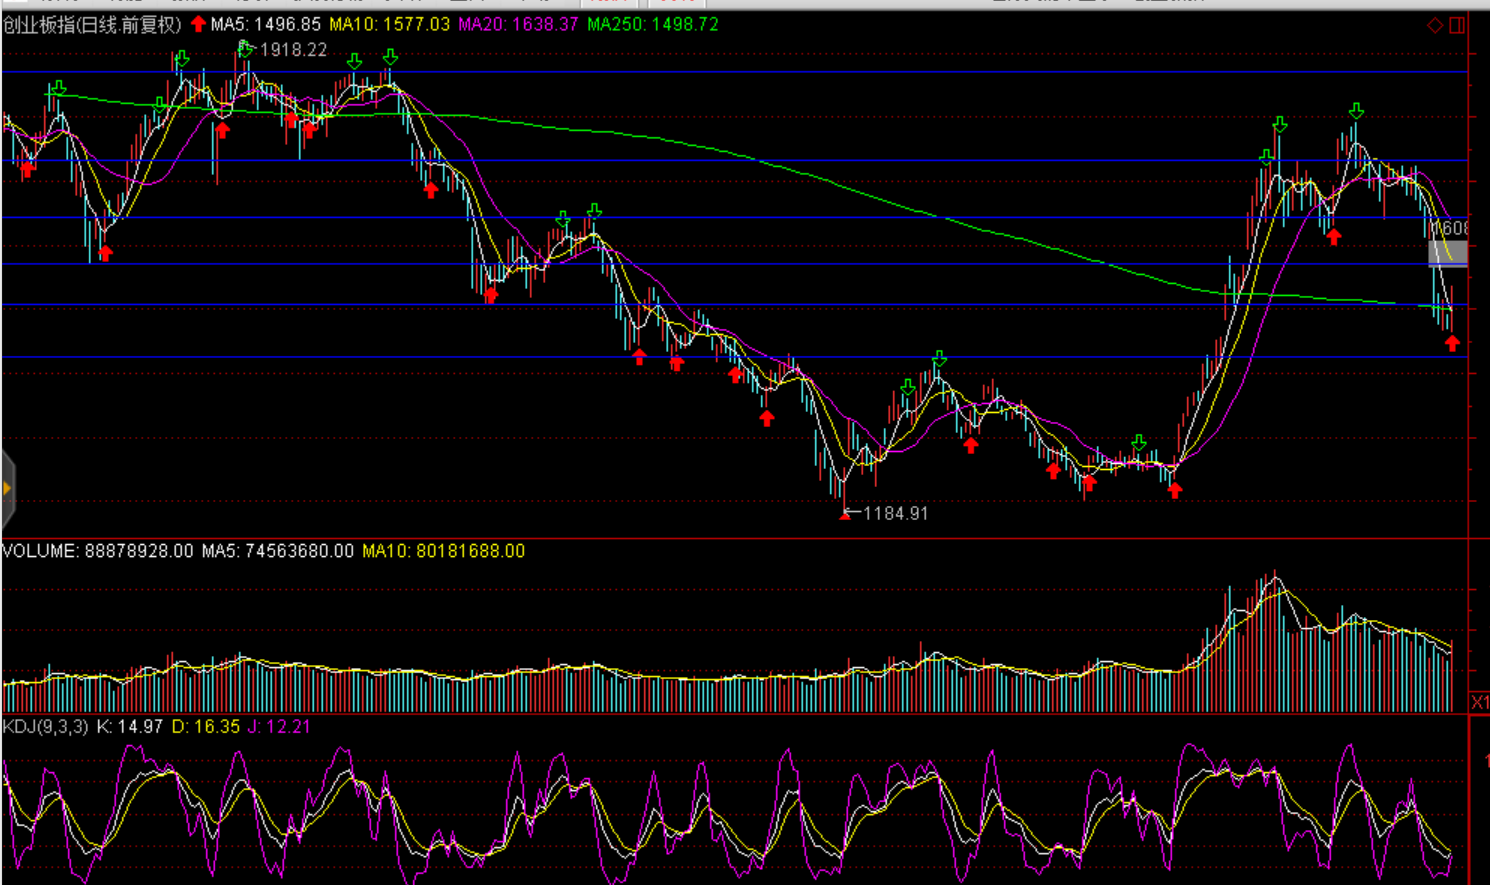
Task: Click the volume MA10 80181688.00 label
Action: 443,551
